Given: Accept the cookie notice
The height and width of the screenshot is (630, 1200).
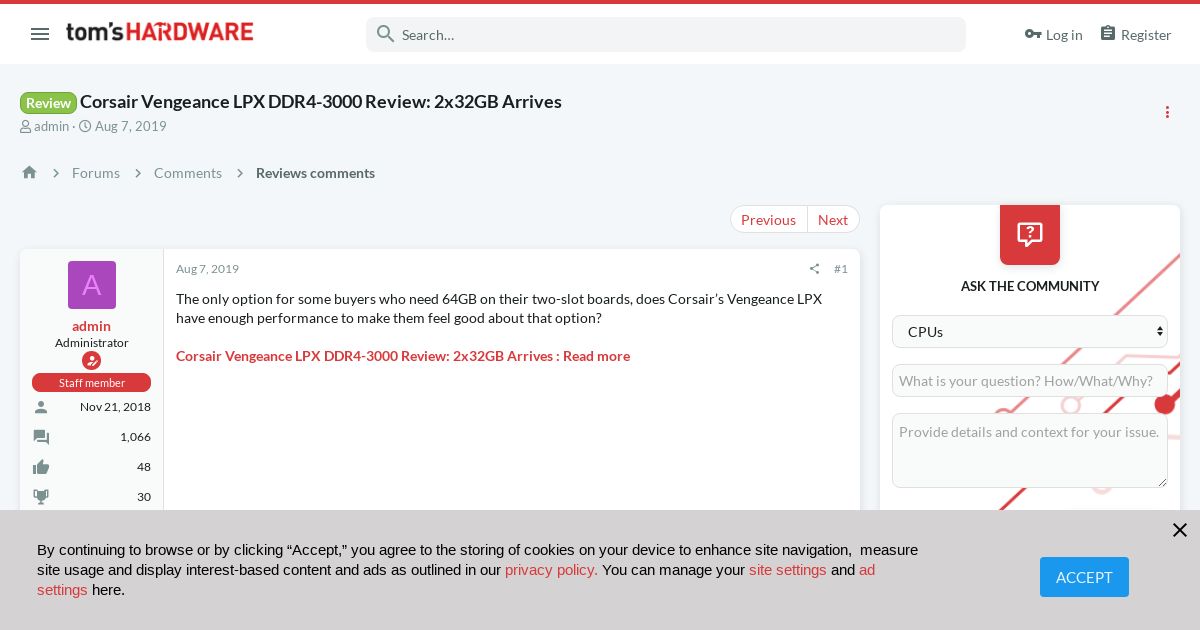Looking at the screenshot, I should [1084, 577].
